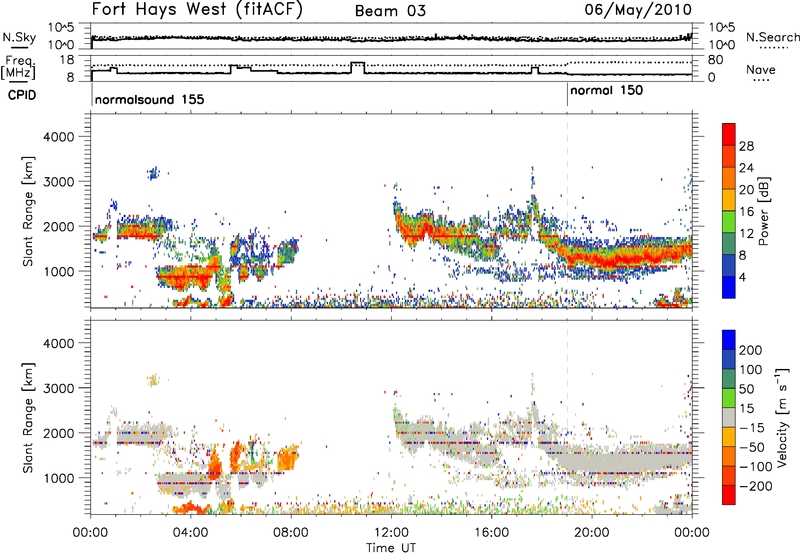Click the "80" Nave axis tick
Screen dimensions: 800x554
click(715, 60)
